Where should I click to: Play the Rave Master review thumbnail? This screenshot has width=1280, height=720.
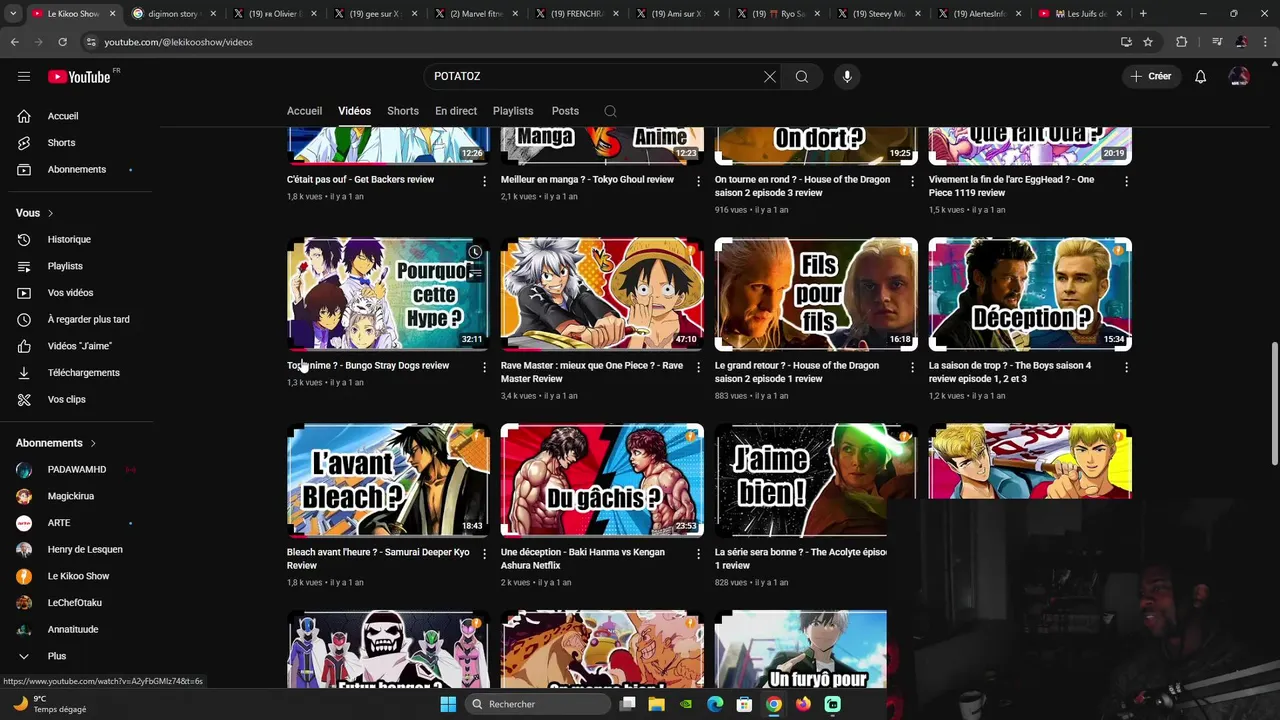602,294
